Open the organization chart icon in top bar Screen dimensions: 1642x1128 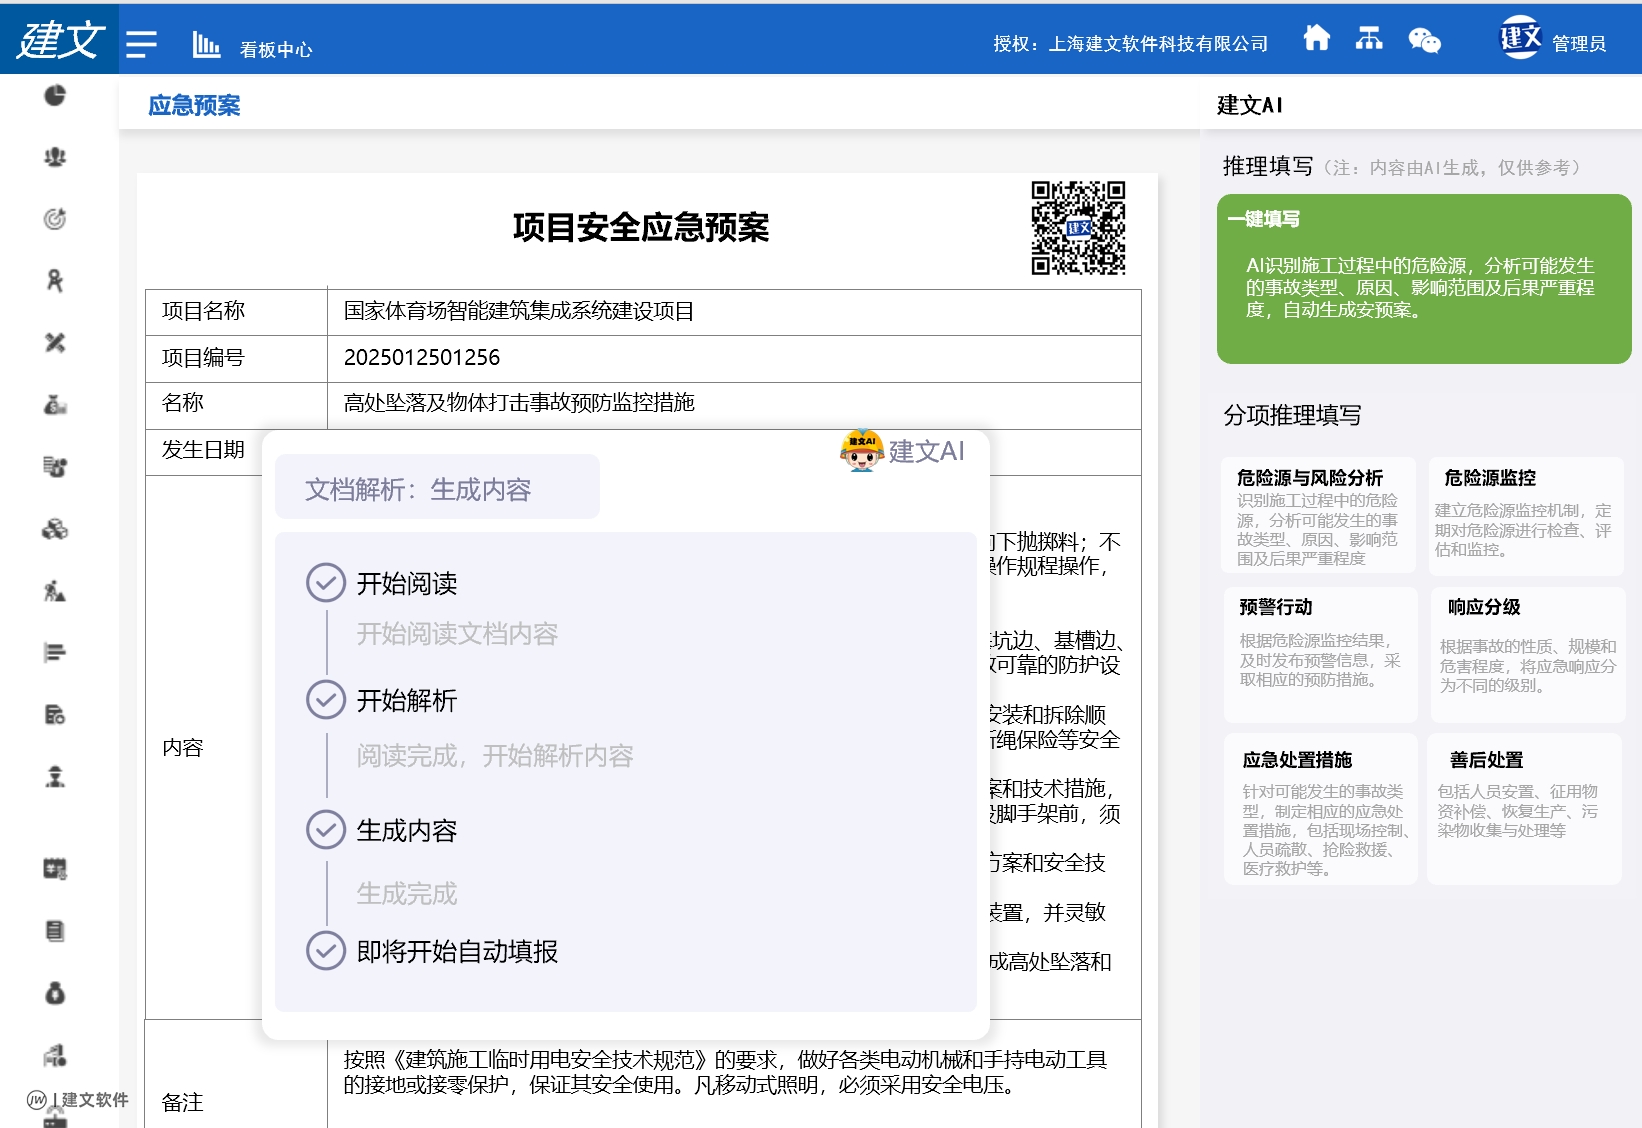pos(1369,38)
